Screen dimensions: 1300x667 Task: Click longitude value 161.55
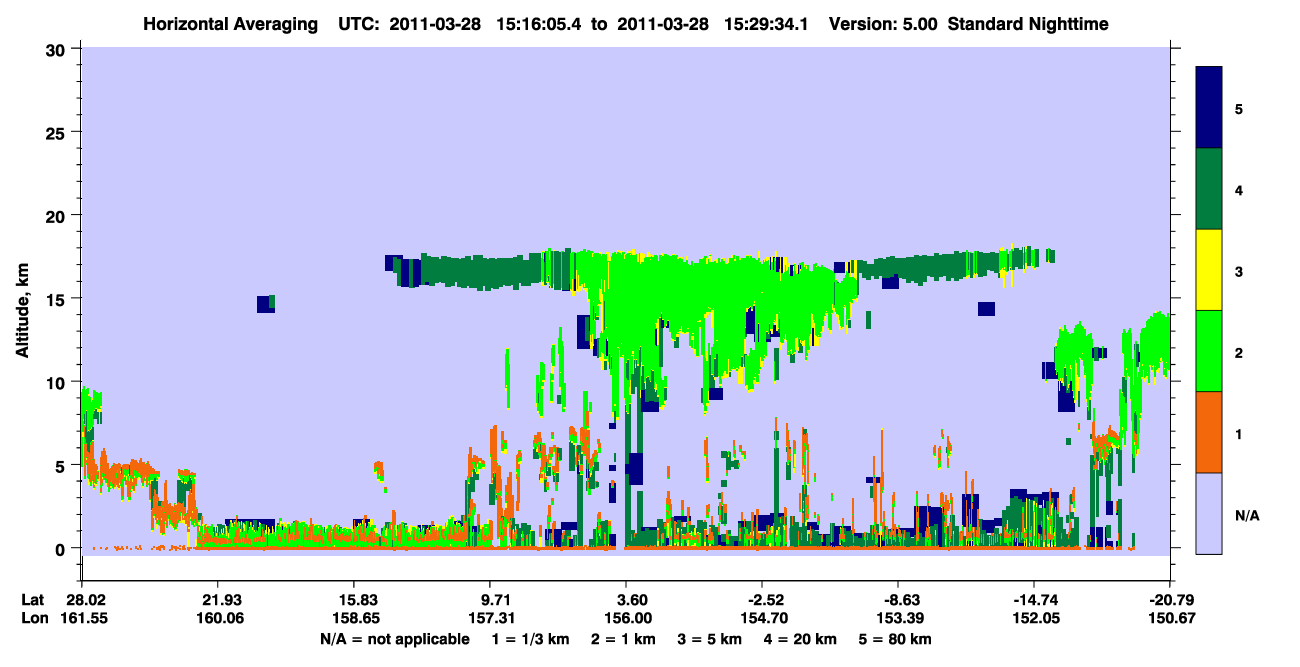[x=82, y=618]
